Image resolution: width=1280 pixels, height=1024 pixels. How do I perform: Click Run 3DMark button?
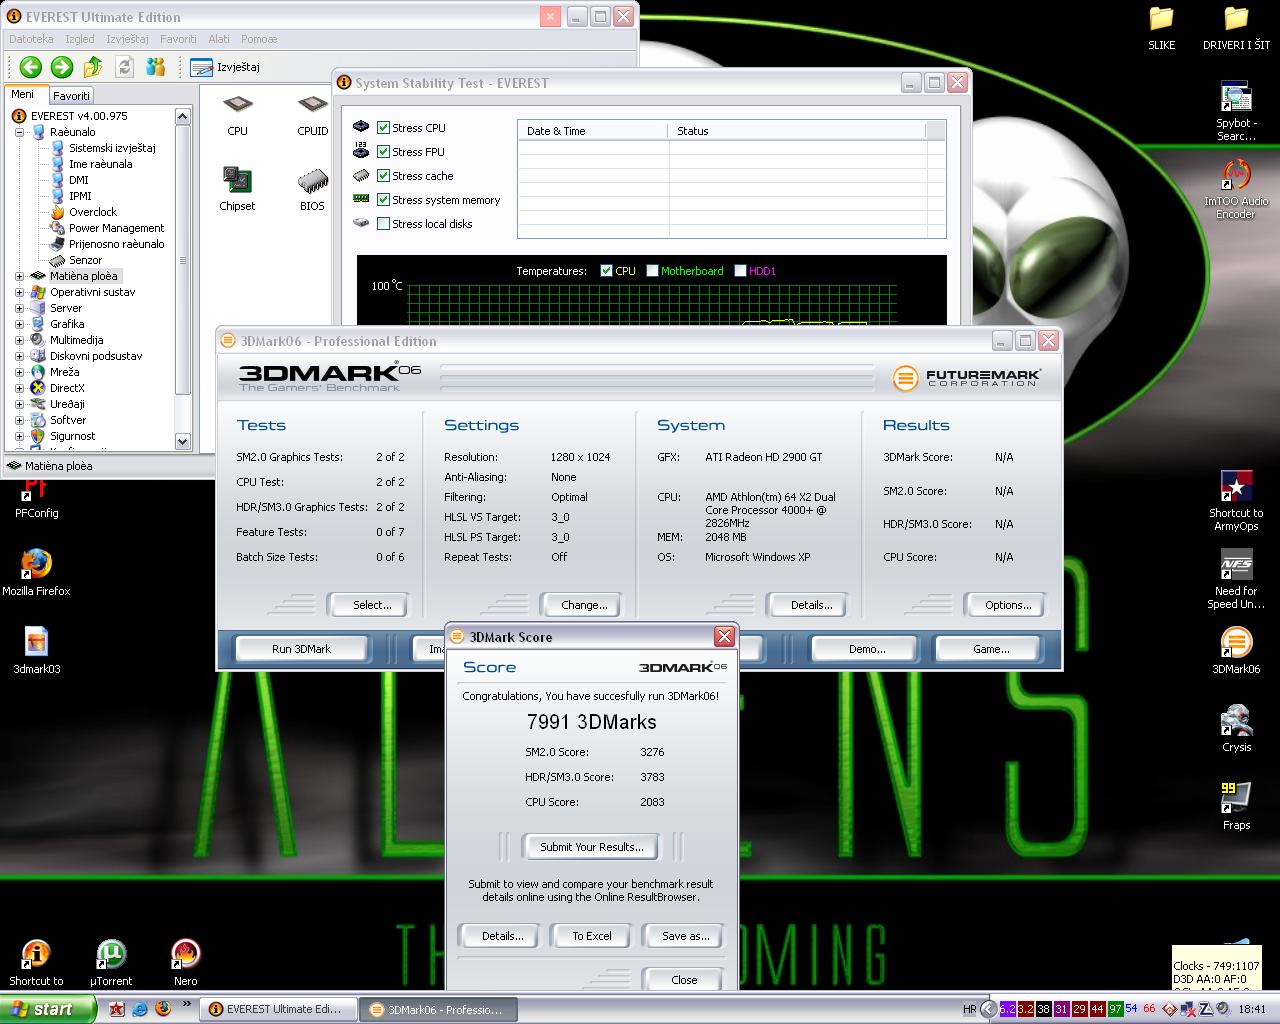click(301, 649)
